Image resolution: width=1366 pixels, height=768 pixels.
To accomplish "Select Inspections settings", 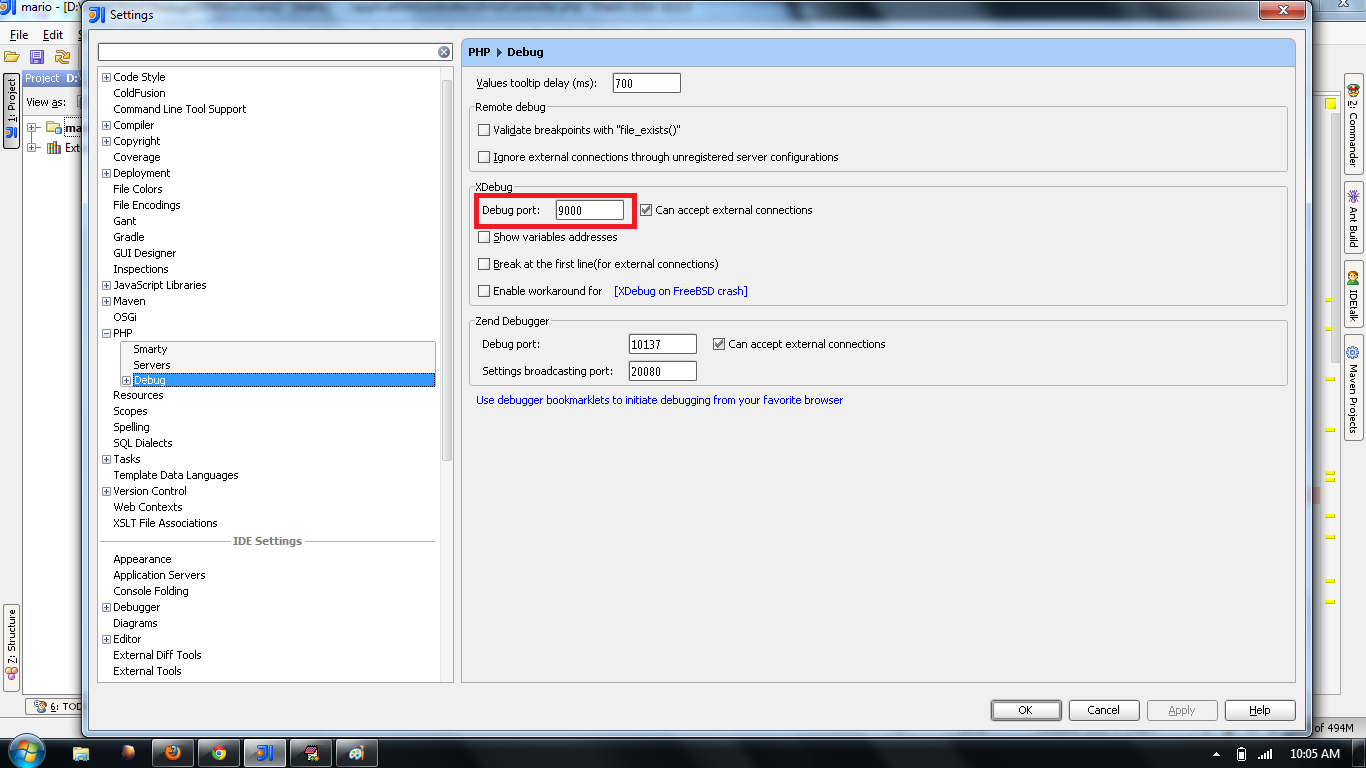I will (x=141, y=269).
